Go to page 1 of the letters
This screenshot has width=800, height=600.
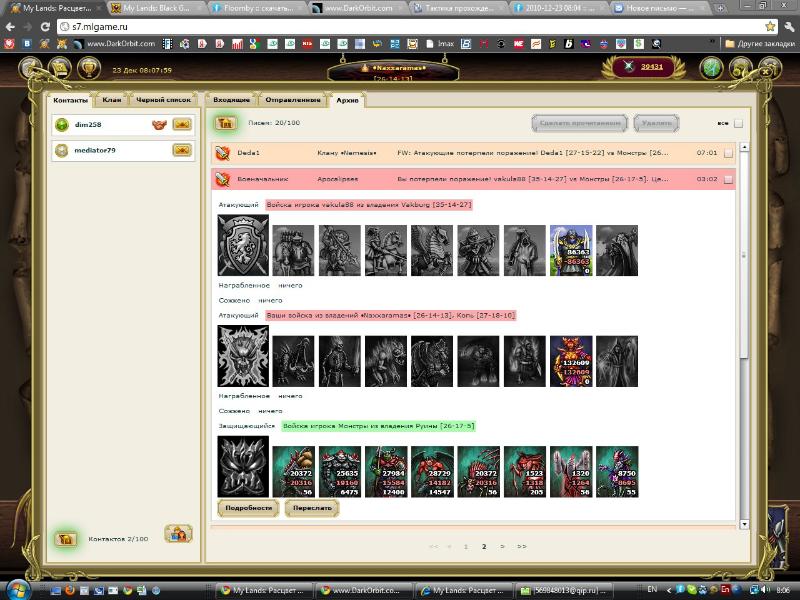pyautogui.click(x=466, y=546)
